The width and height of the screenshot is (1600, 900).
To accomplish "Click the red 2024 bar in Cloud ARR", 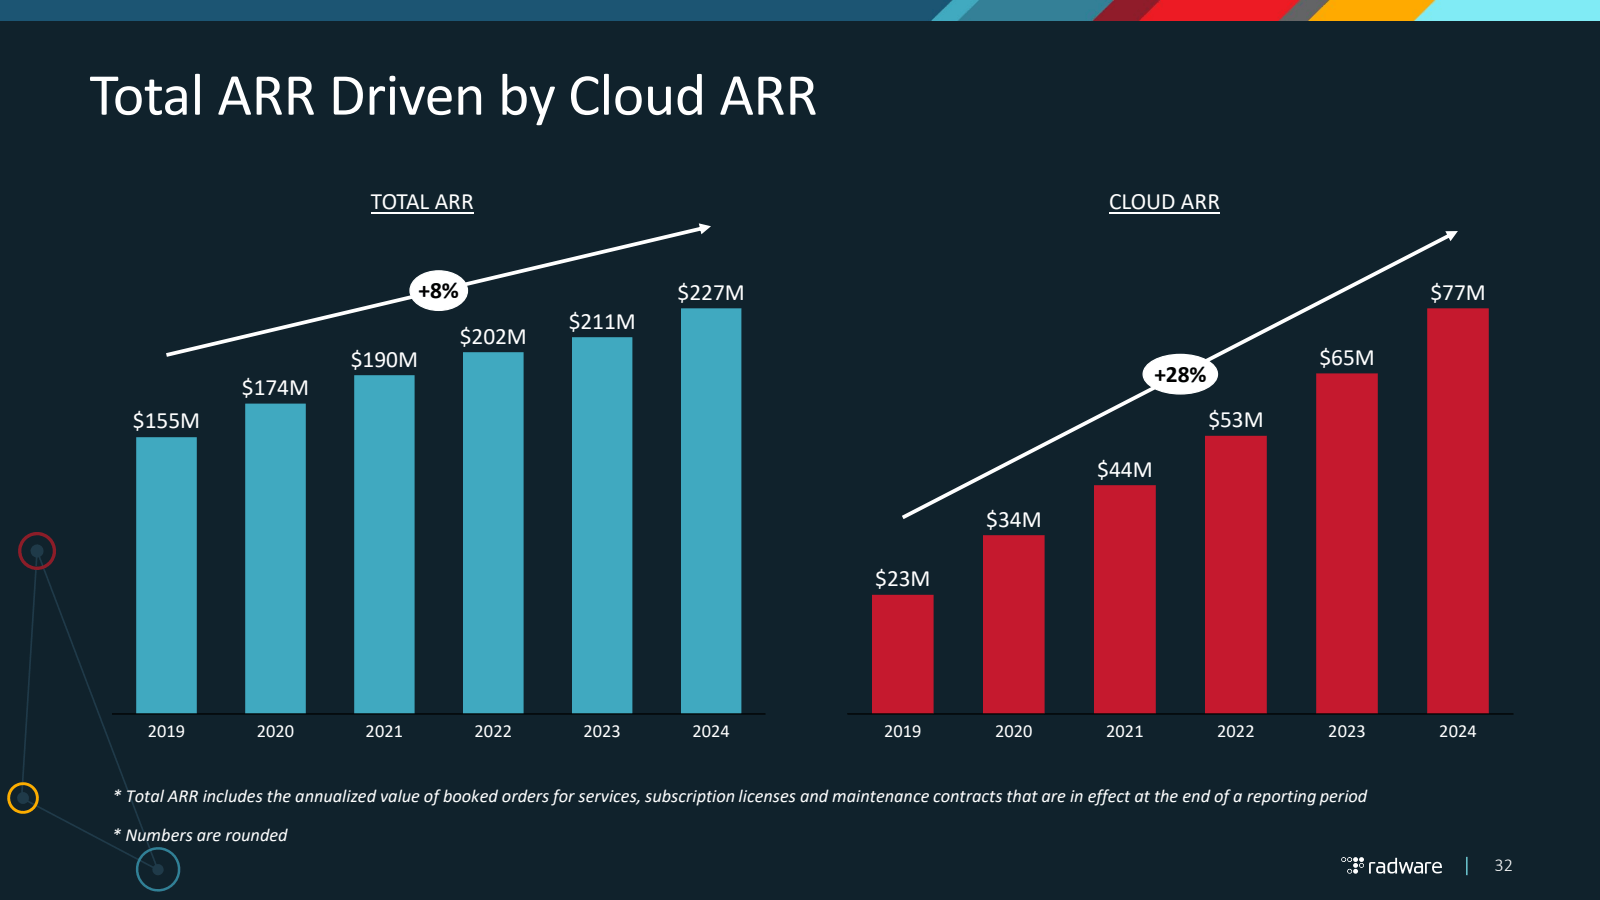I will click(1457, 511).
